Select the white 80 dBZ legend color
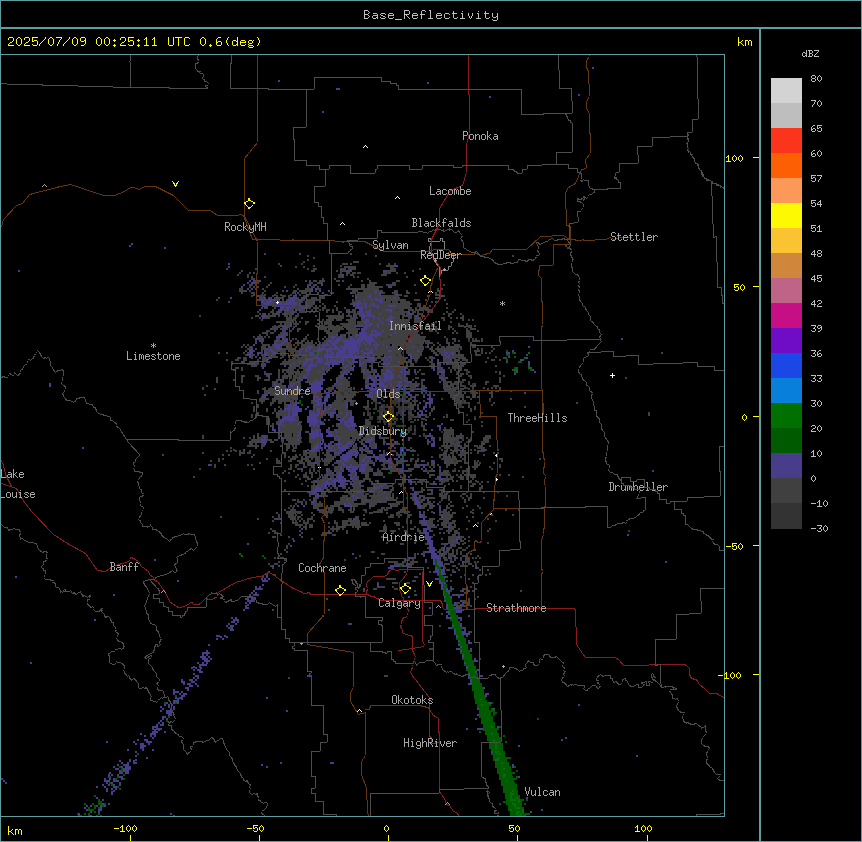This screenshot has height=842, width=862. 786,90
